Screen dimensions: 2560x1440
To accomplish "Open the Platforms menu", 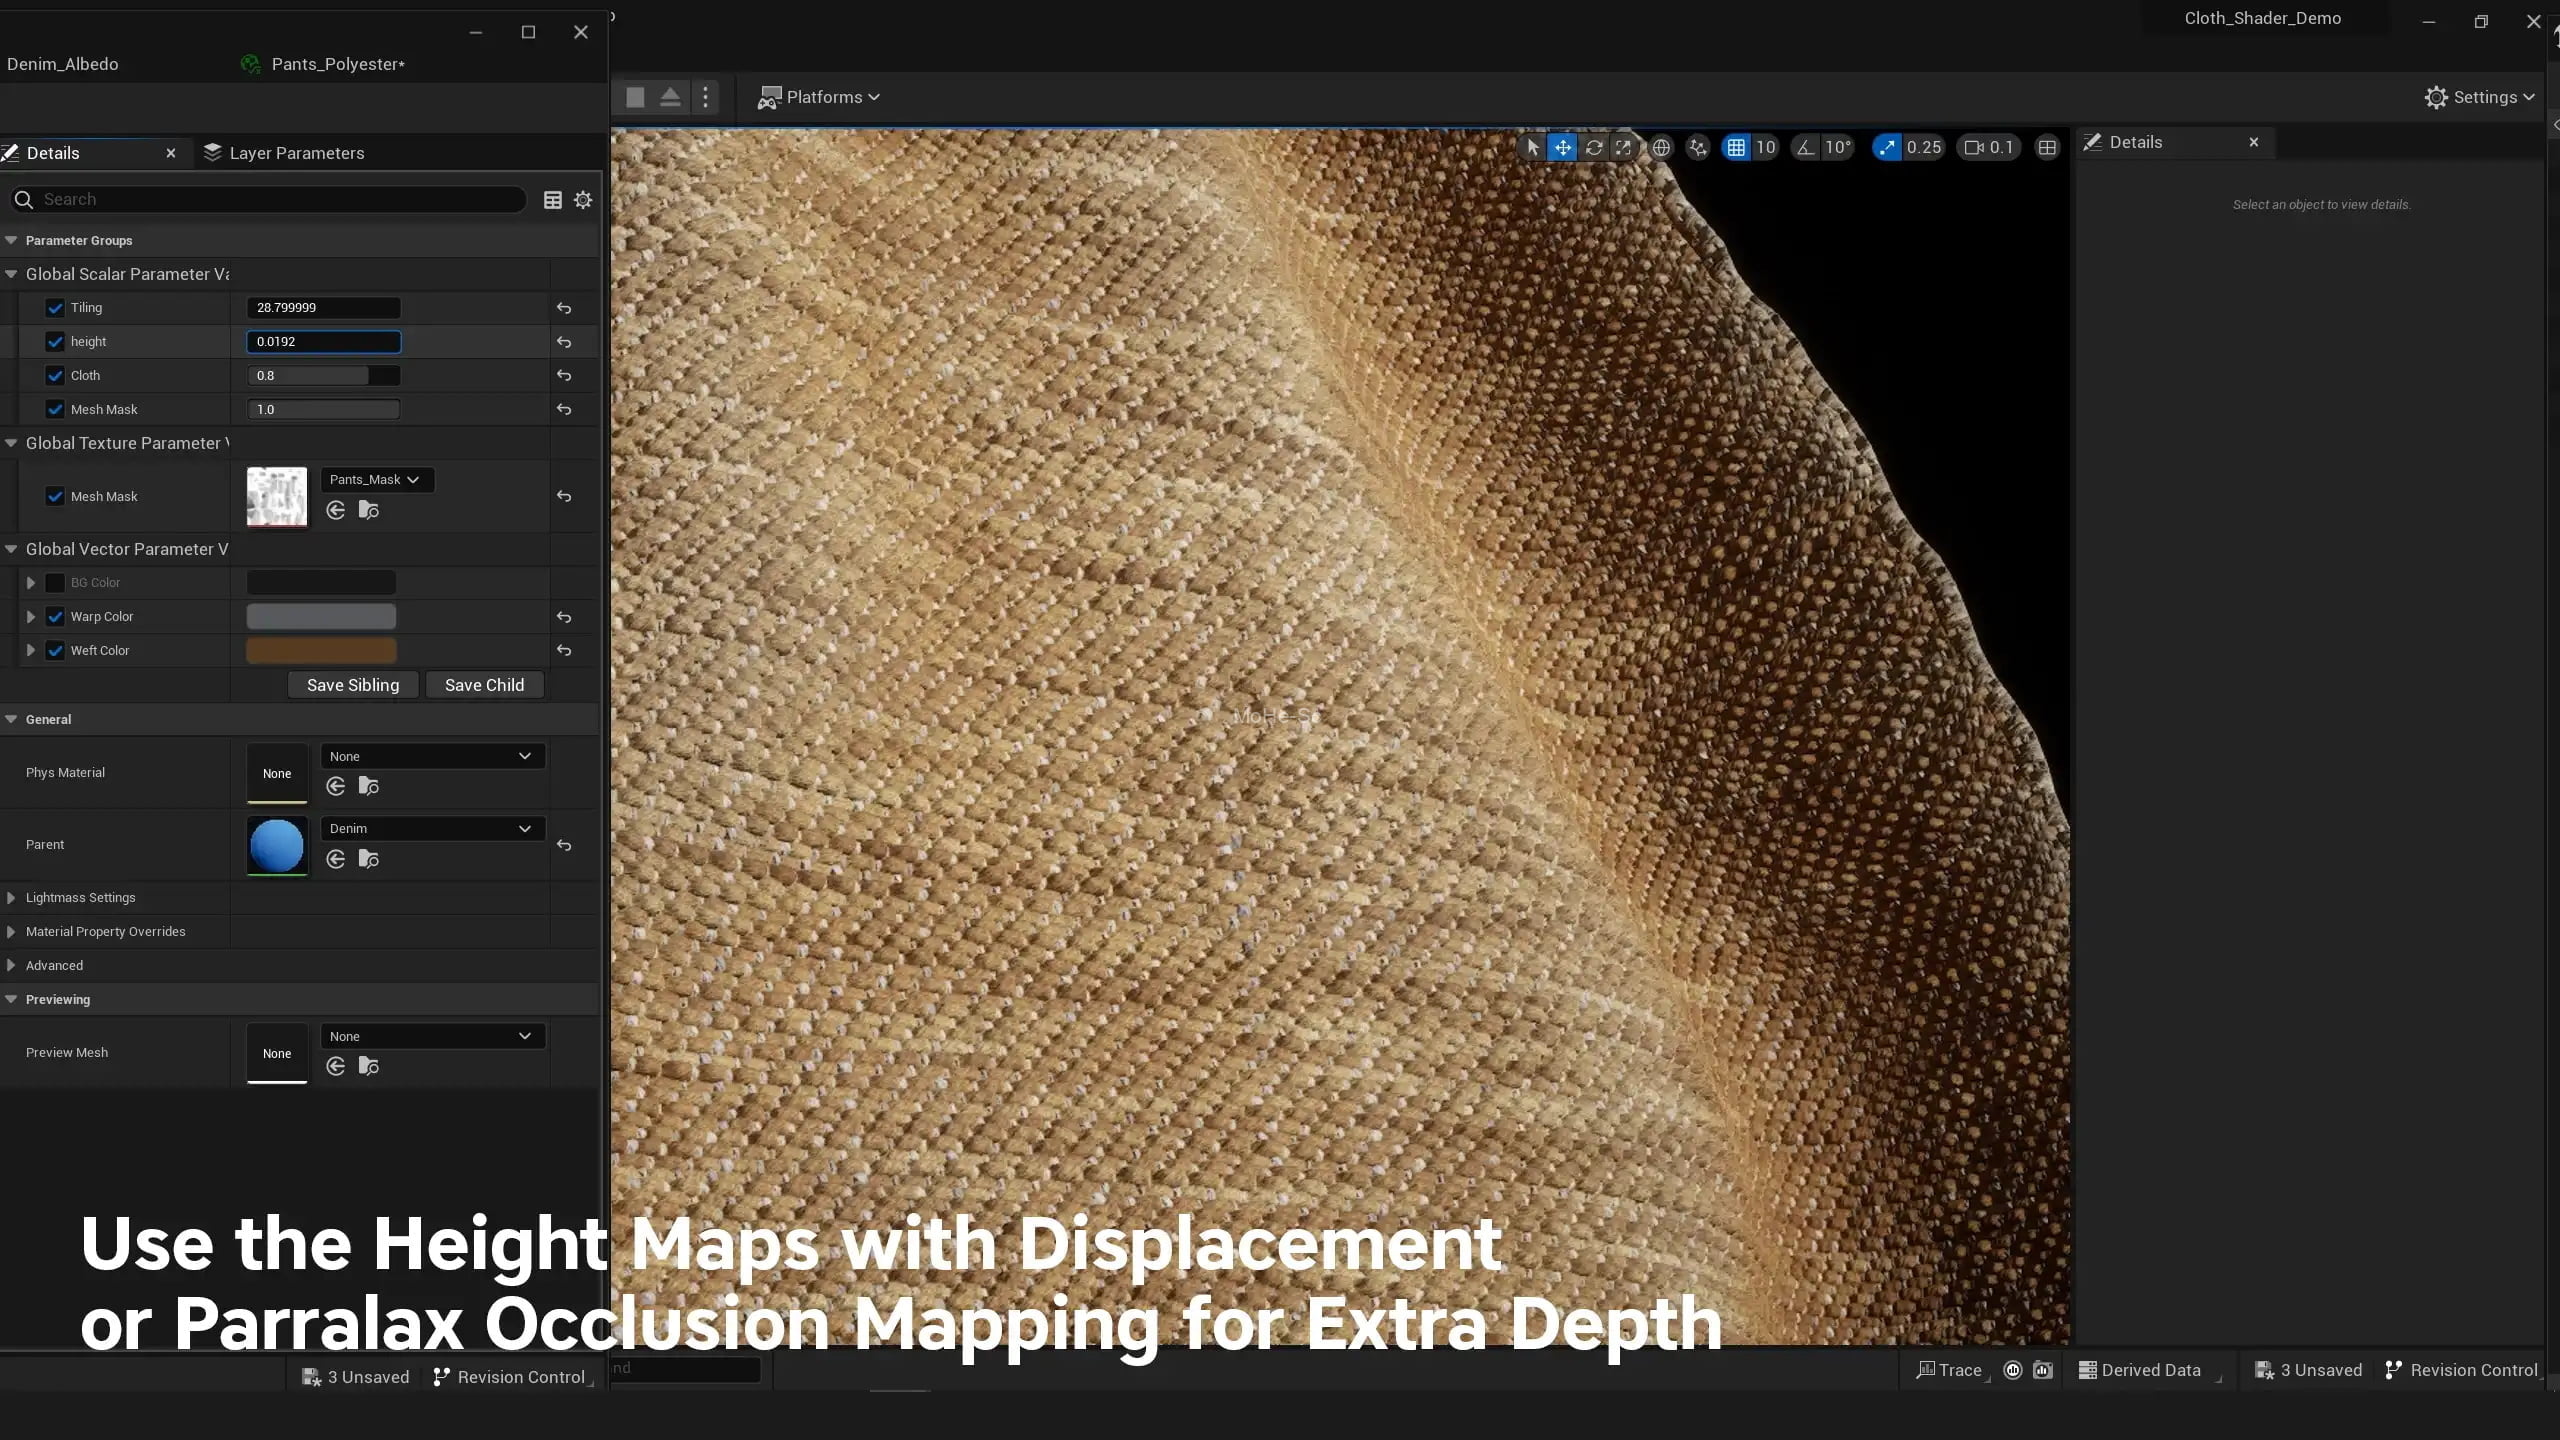I will (x=818, y=96).
